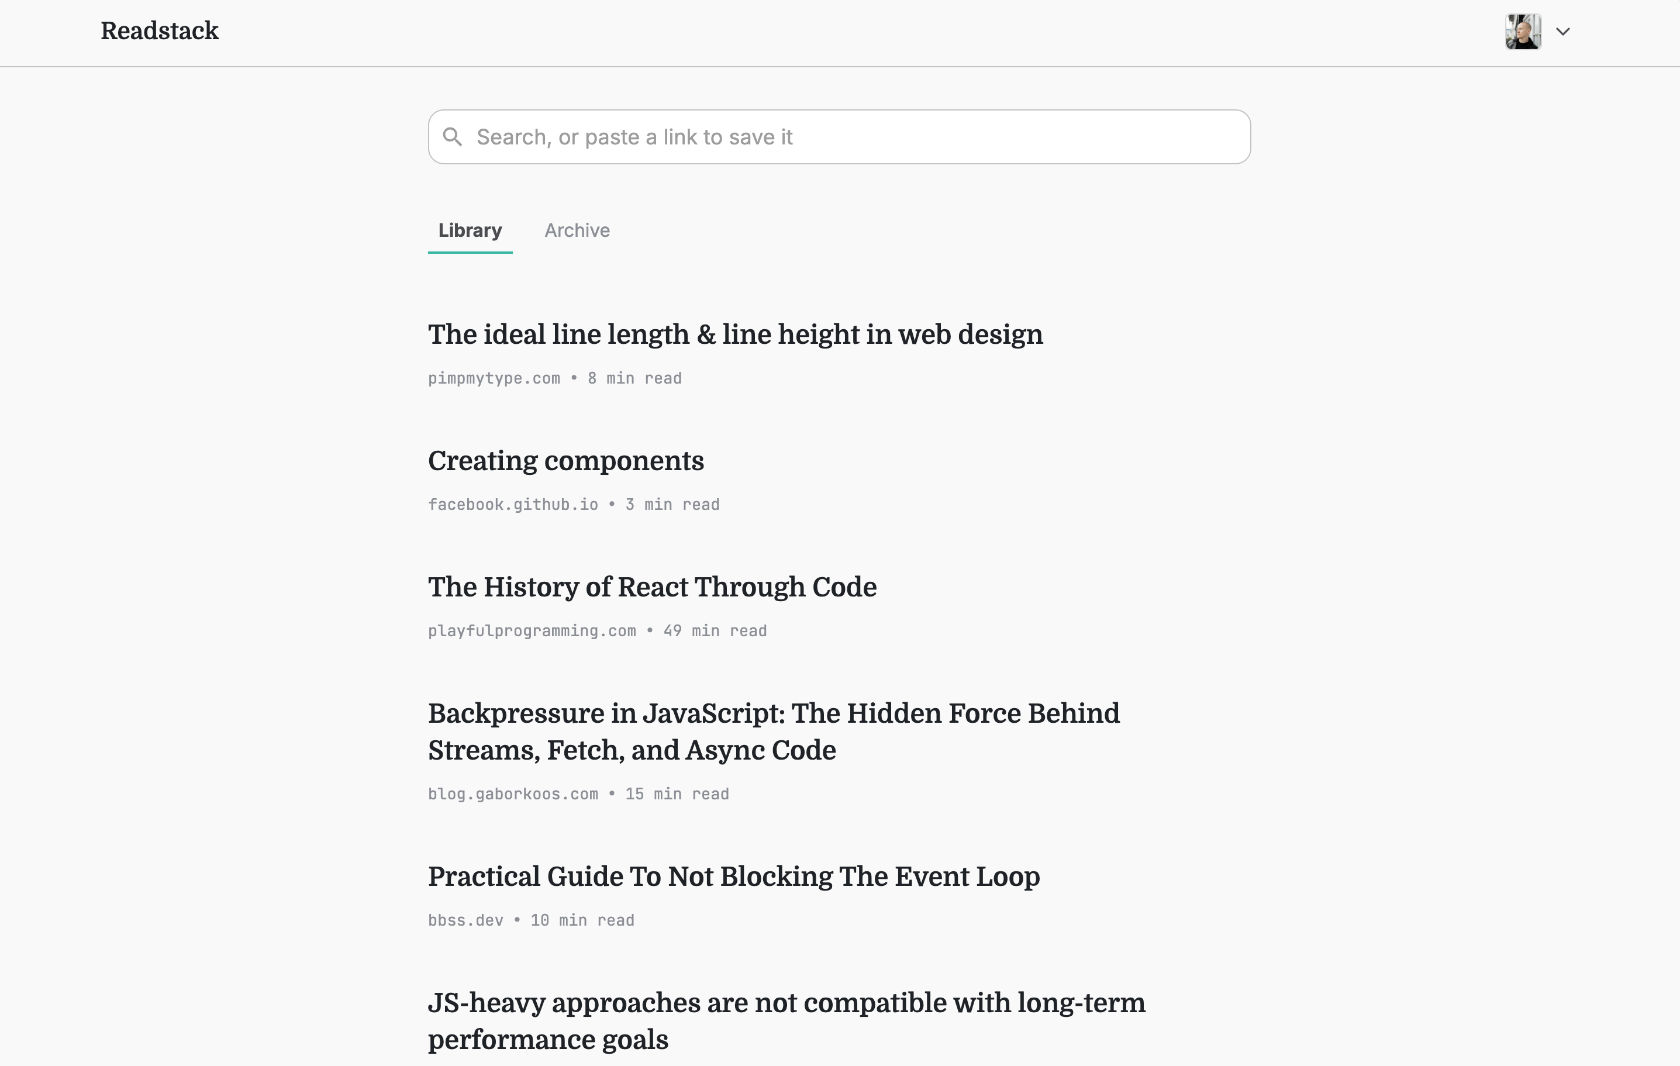Open the Backpressure in JavaScript article
1680x1066 pixels.
click(x=774, y=731)
